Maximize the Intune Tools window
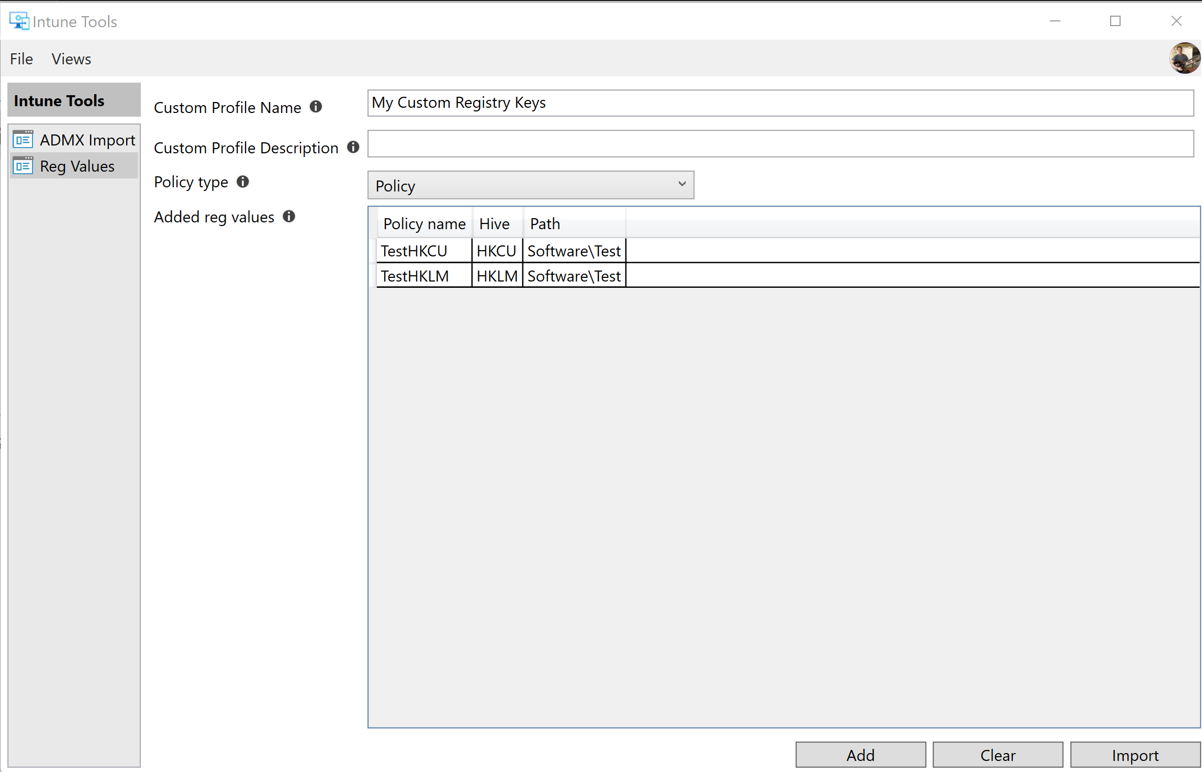Viewport: 1202px width, 772px height. click(x=1115, y=21)
